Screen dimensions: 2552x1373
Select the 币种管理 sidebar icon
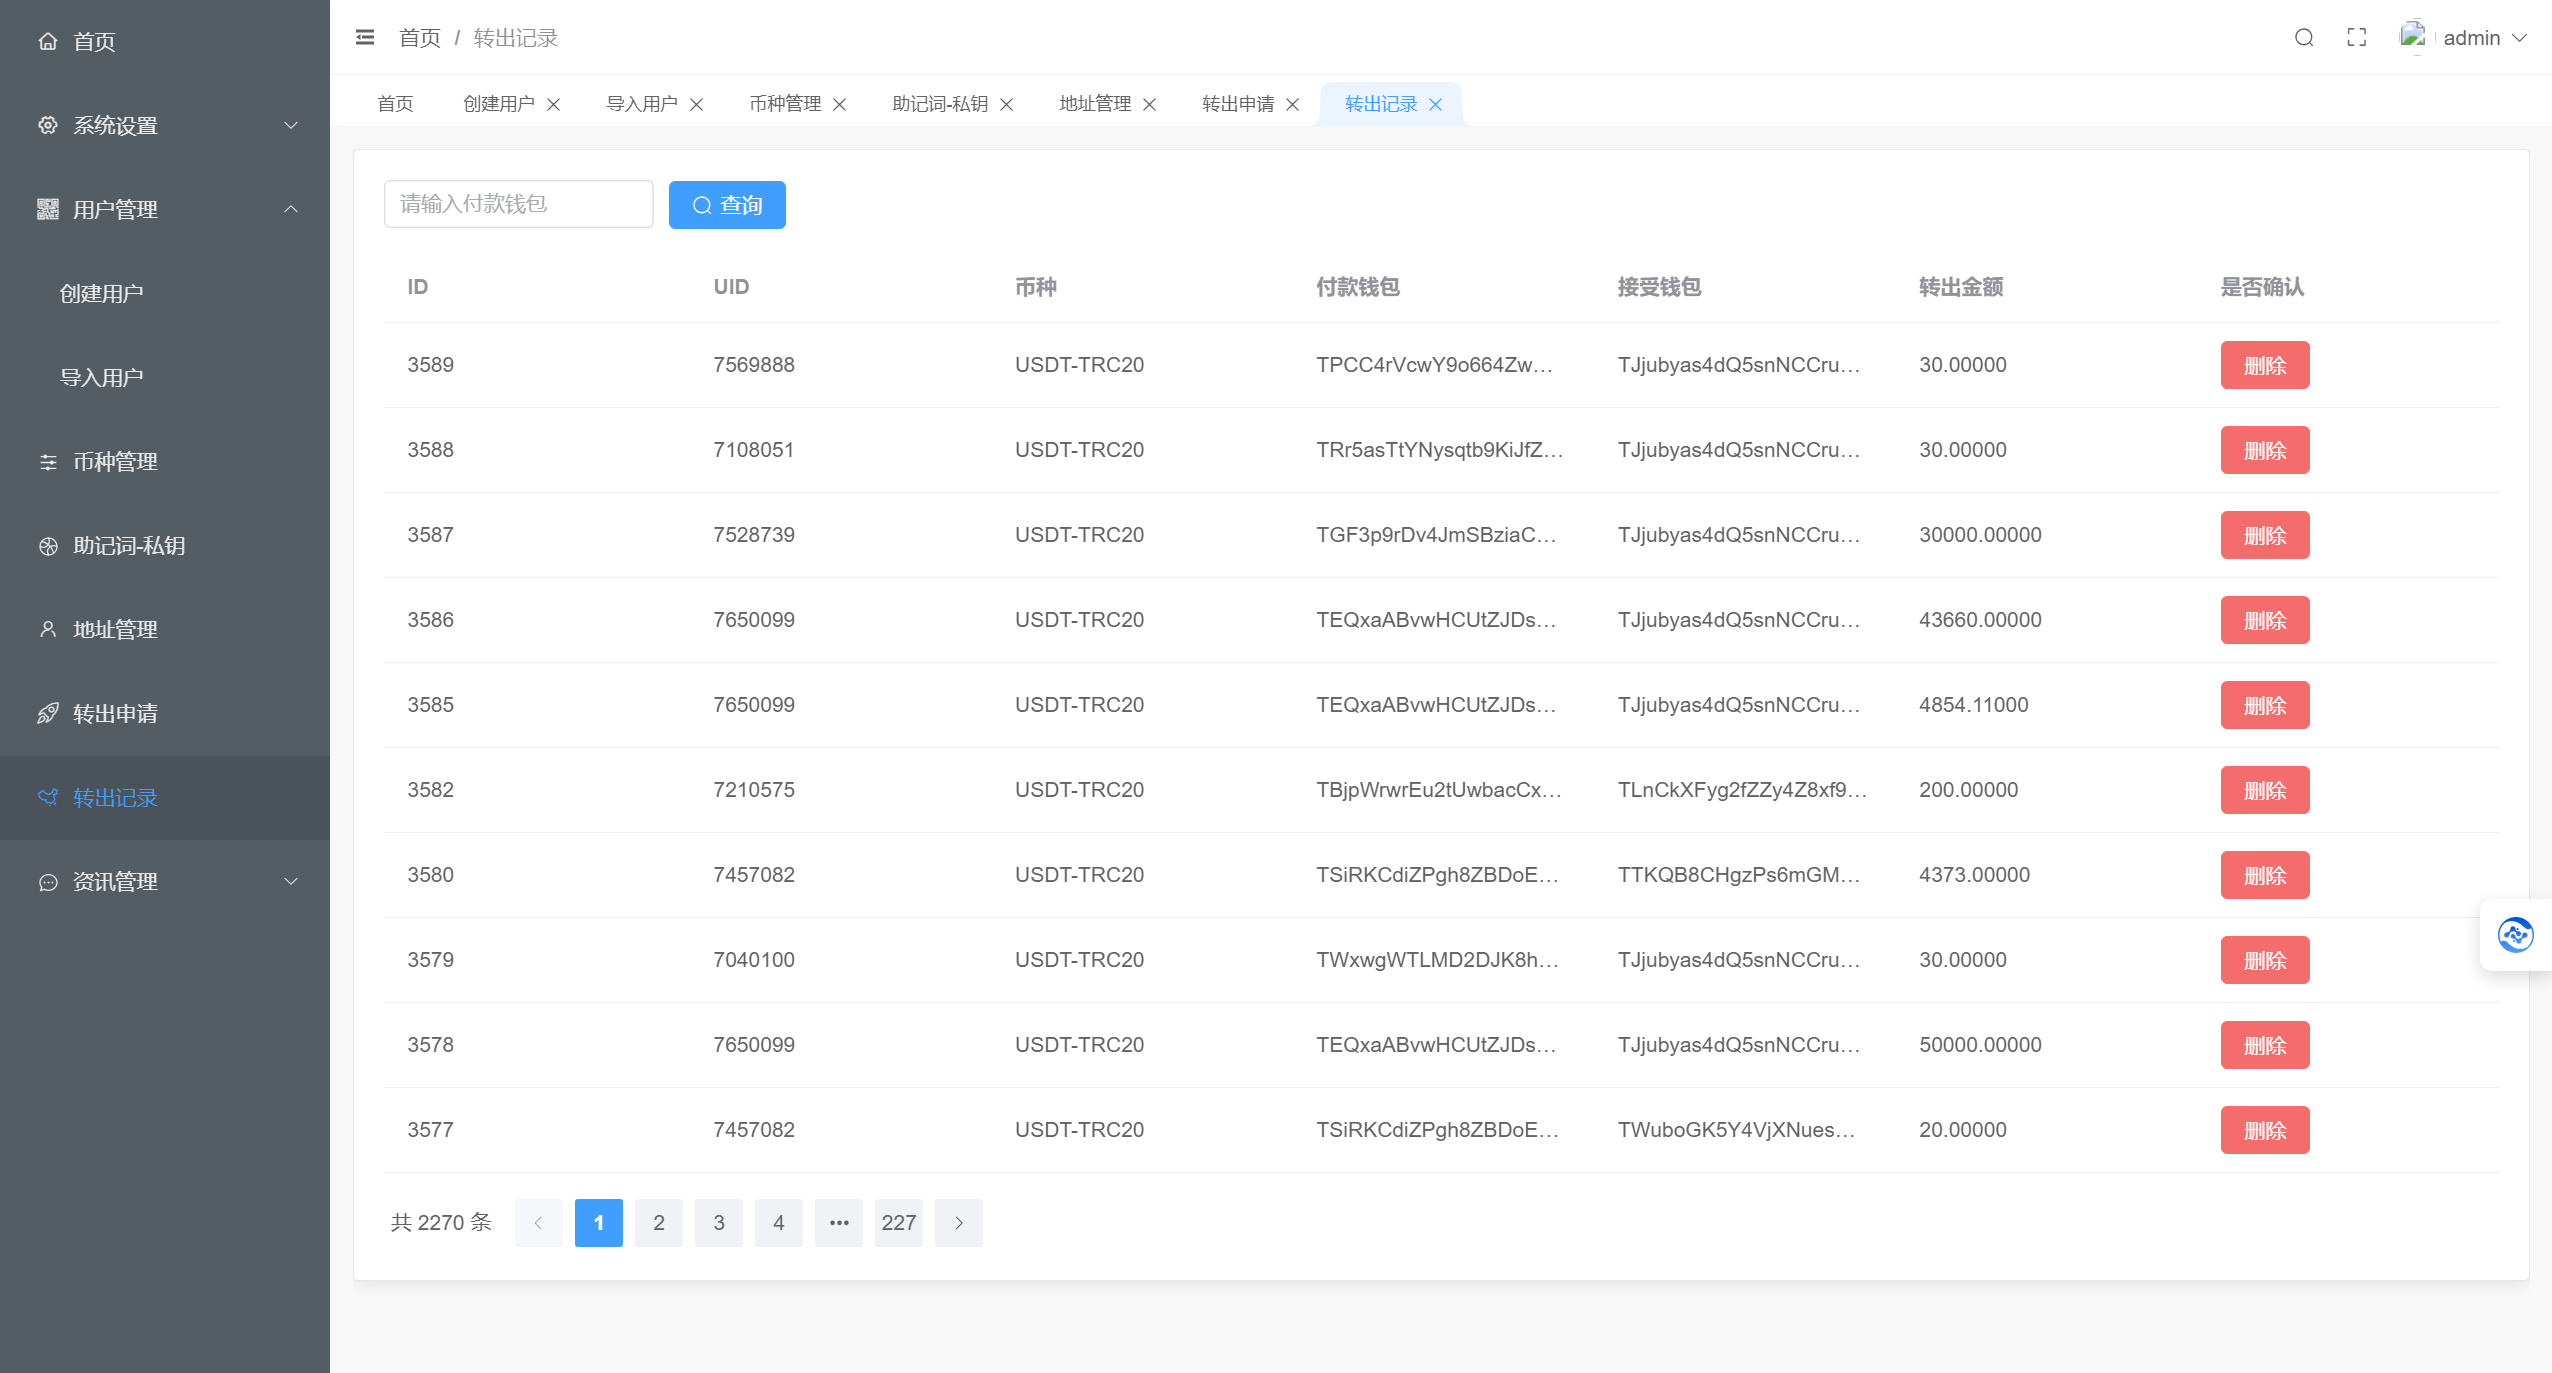tap(47, 462)
